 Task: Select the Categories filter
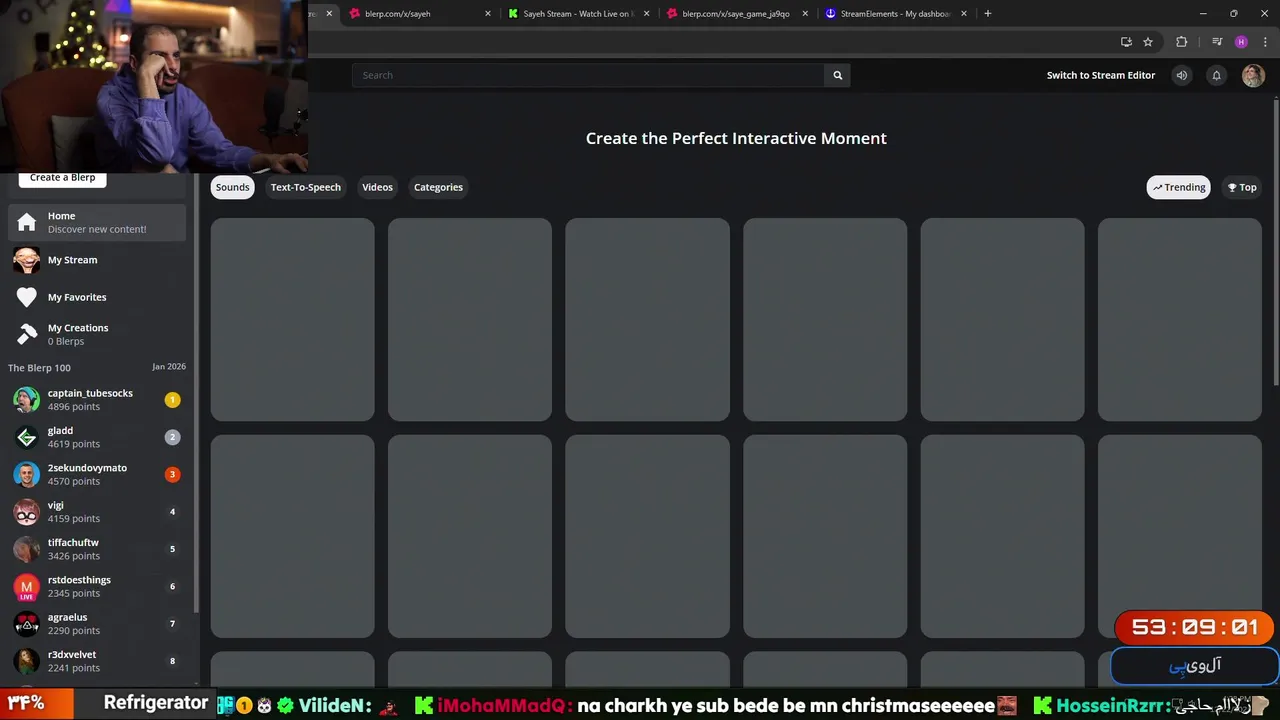tap(438, 187)
